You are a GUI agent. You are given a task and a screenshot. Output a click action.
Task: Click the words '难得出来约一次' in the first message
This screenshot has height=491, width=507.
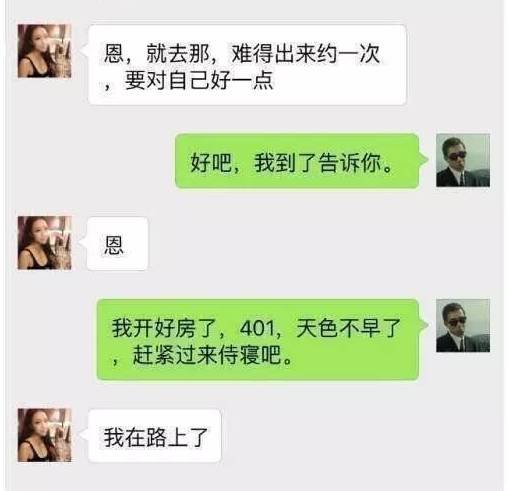(x=306, y=54)
